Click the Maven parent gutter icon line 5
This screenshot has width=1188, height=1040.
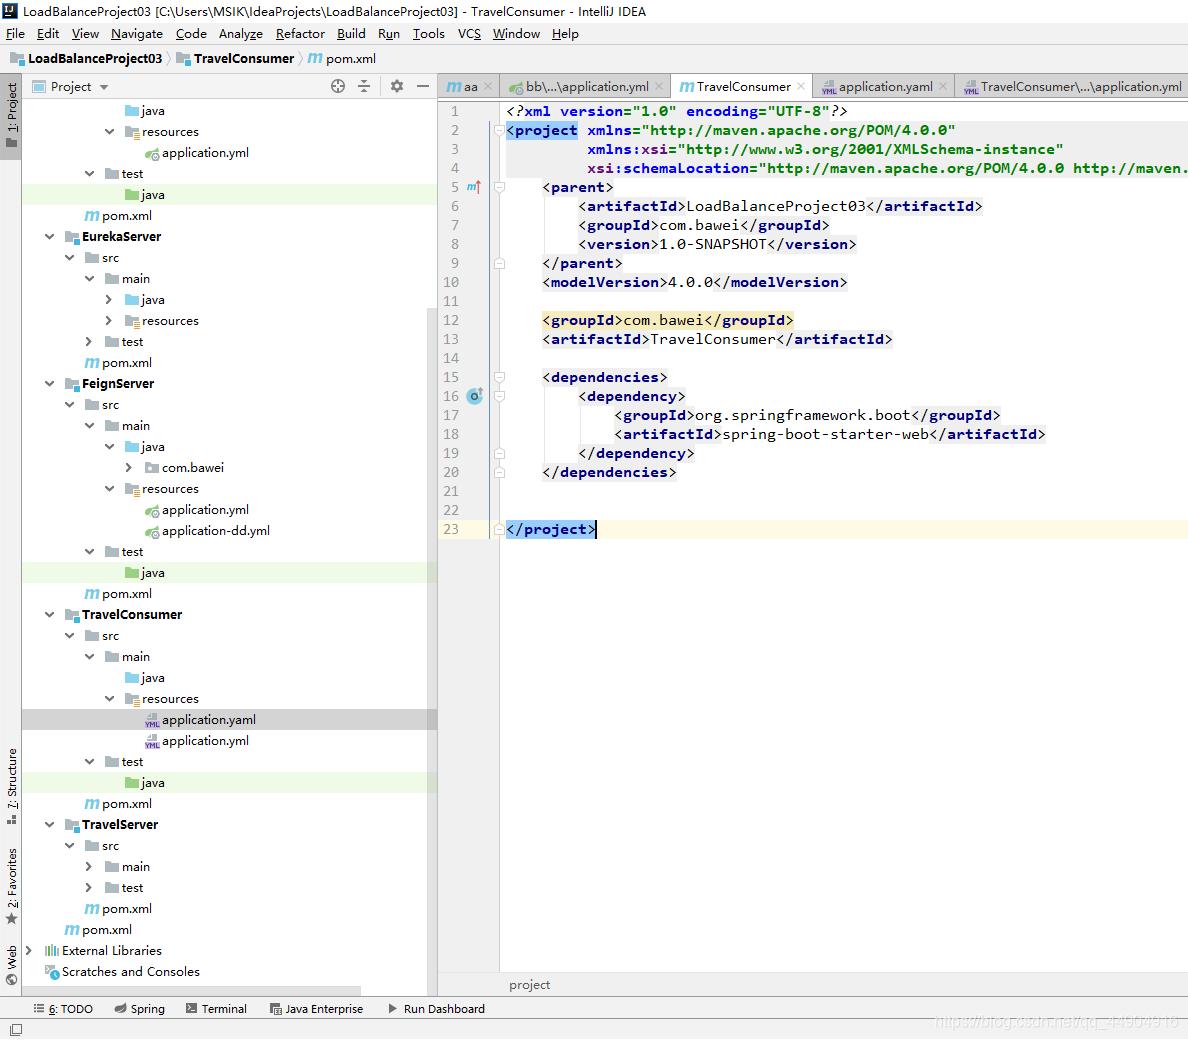[474, 186]
